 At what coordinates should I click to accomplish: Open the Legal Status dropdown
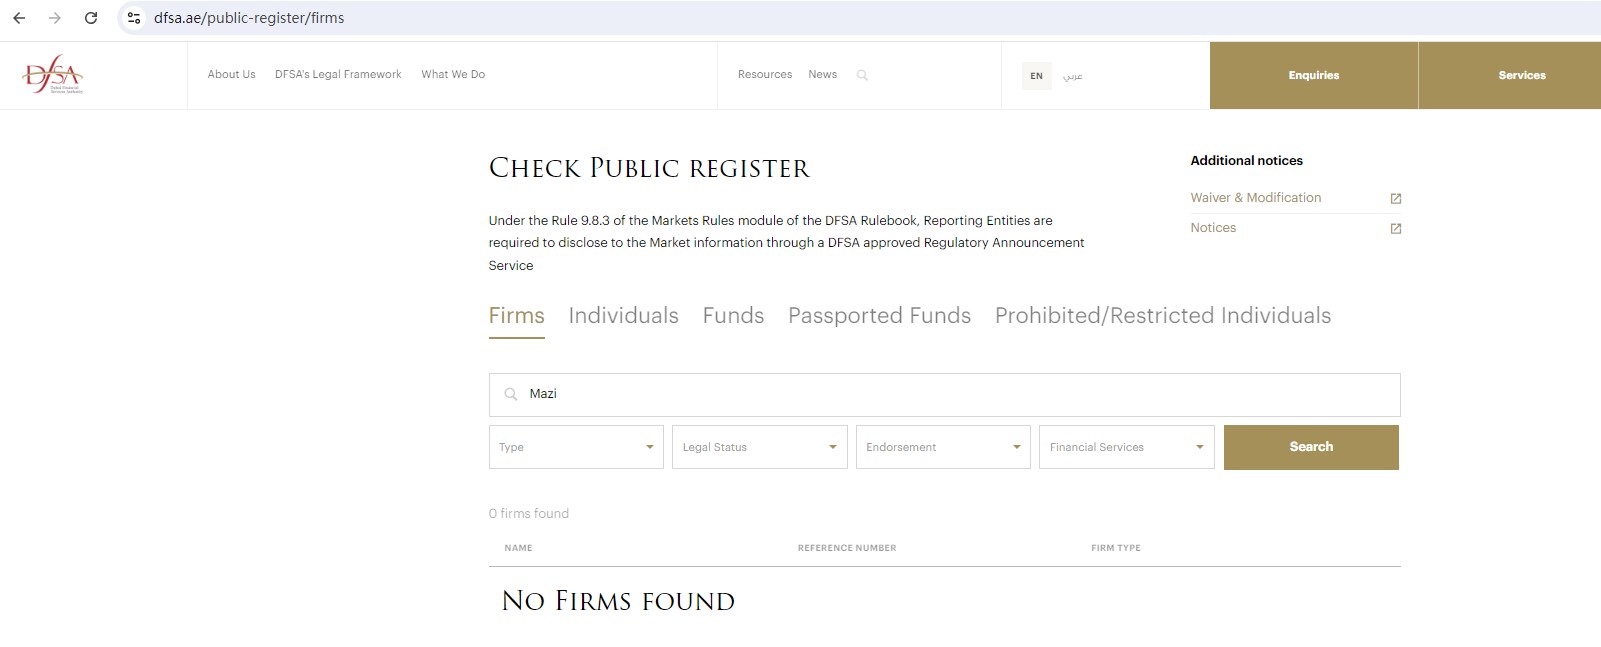coord(759,447)
